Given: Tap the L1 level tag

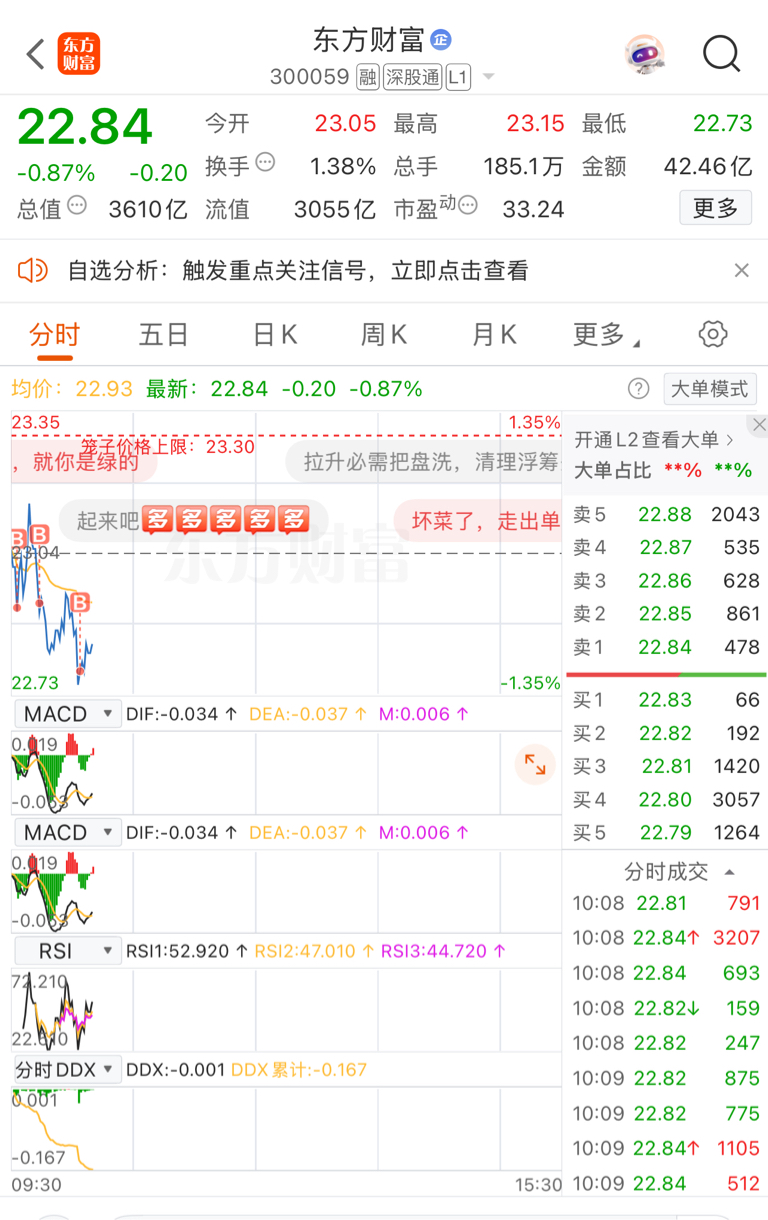Looking at the screenshot, I should [458, 77].
